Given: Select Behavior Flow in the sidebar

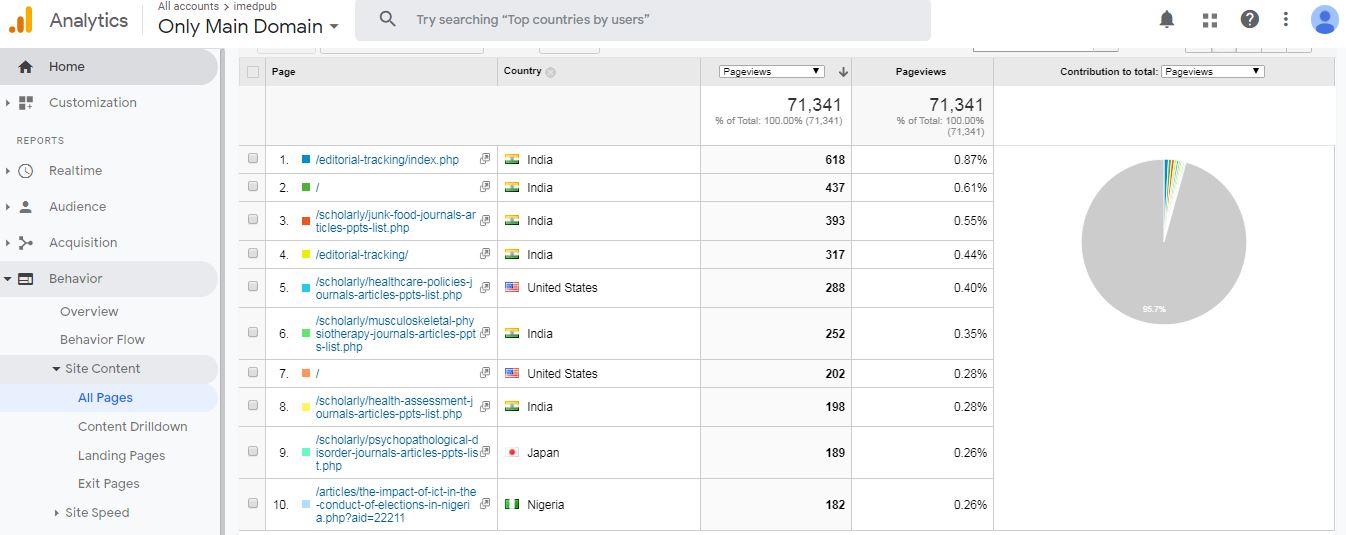Looking at the screenshot, I should [102, 339].
